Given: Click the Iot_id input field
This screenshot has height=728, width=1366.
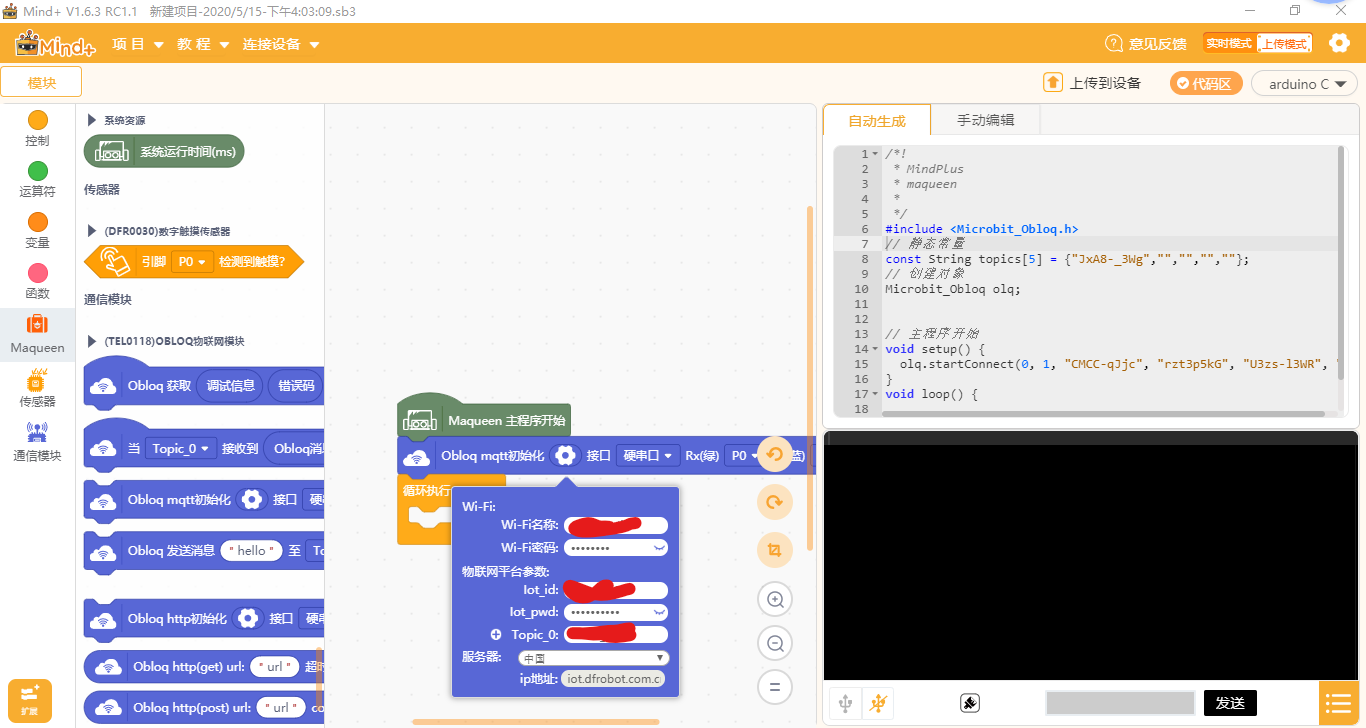Looking at the screenshot, I should tap(615, 590).
